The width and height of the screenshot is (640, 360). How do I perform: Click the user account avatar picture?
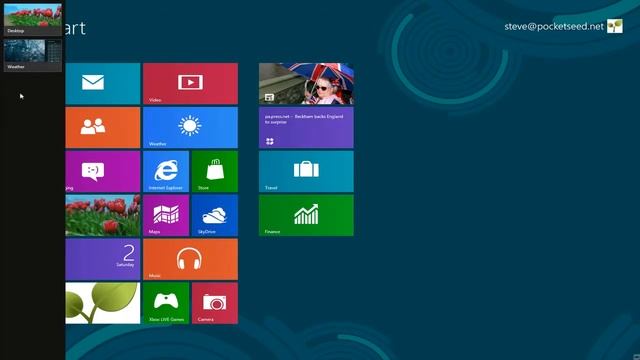(x=615, y=26)
